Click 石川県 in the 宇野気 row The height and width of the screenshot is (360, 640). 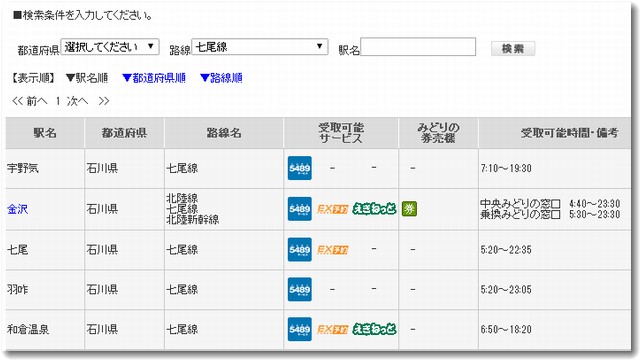102,168
